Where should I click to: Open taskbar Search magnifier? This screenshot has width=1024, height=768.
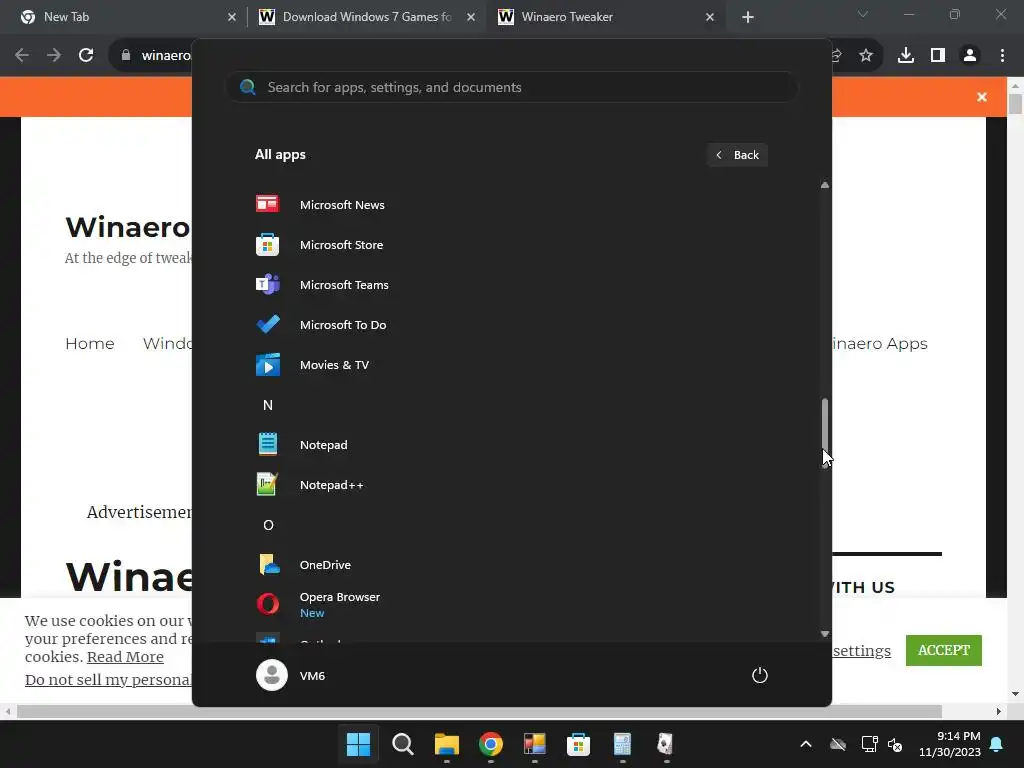pos(402,744)
